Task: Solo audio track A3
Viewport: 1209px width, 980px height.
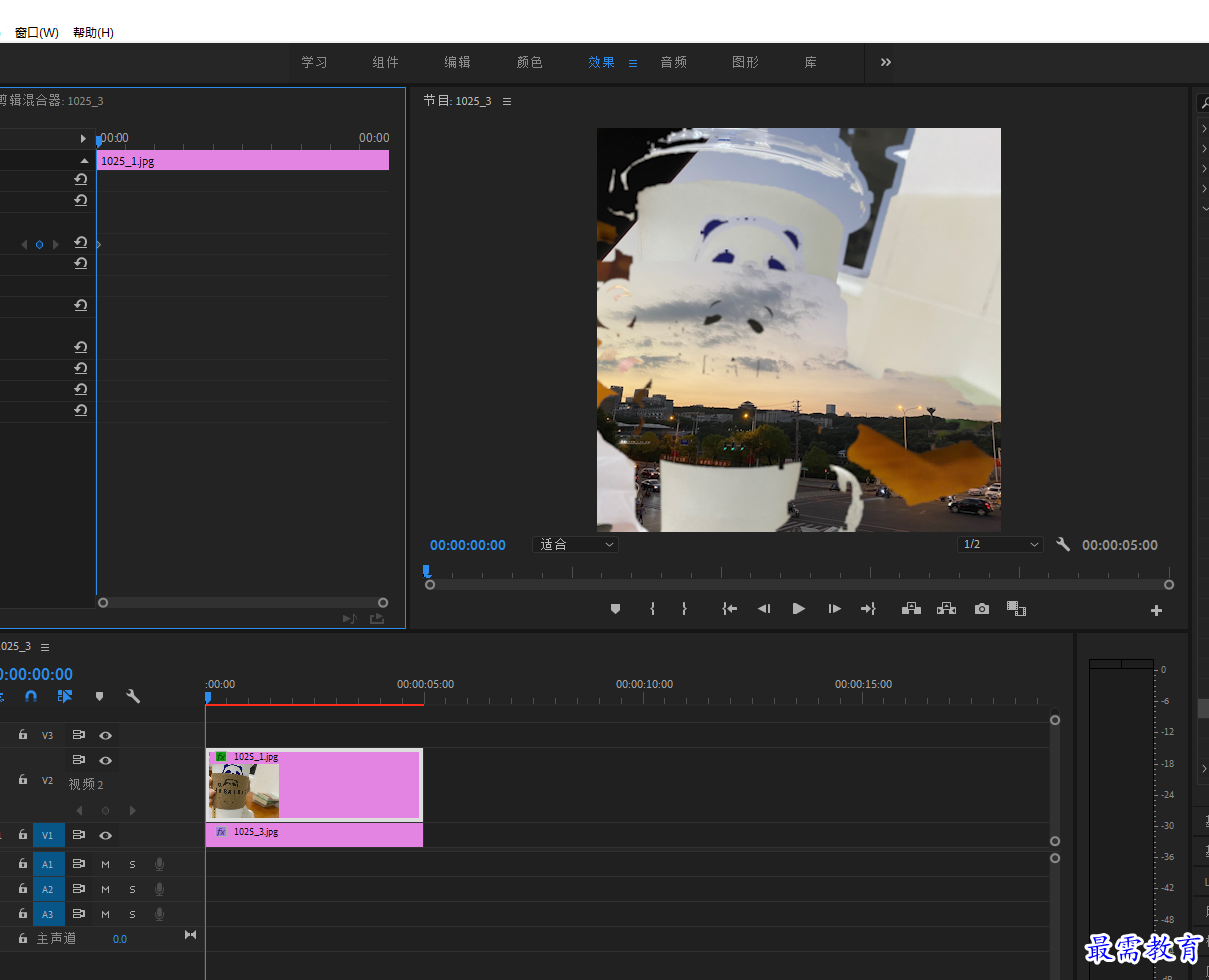Action: [132, 914]
